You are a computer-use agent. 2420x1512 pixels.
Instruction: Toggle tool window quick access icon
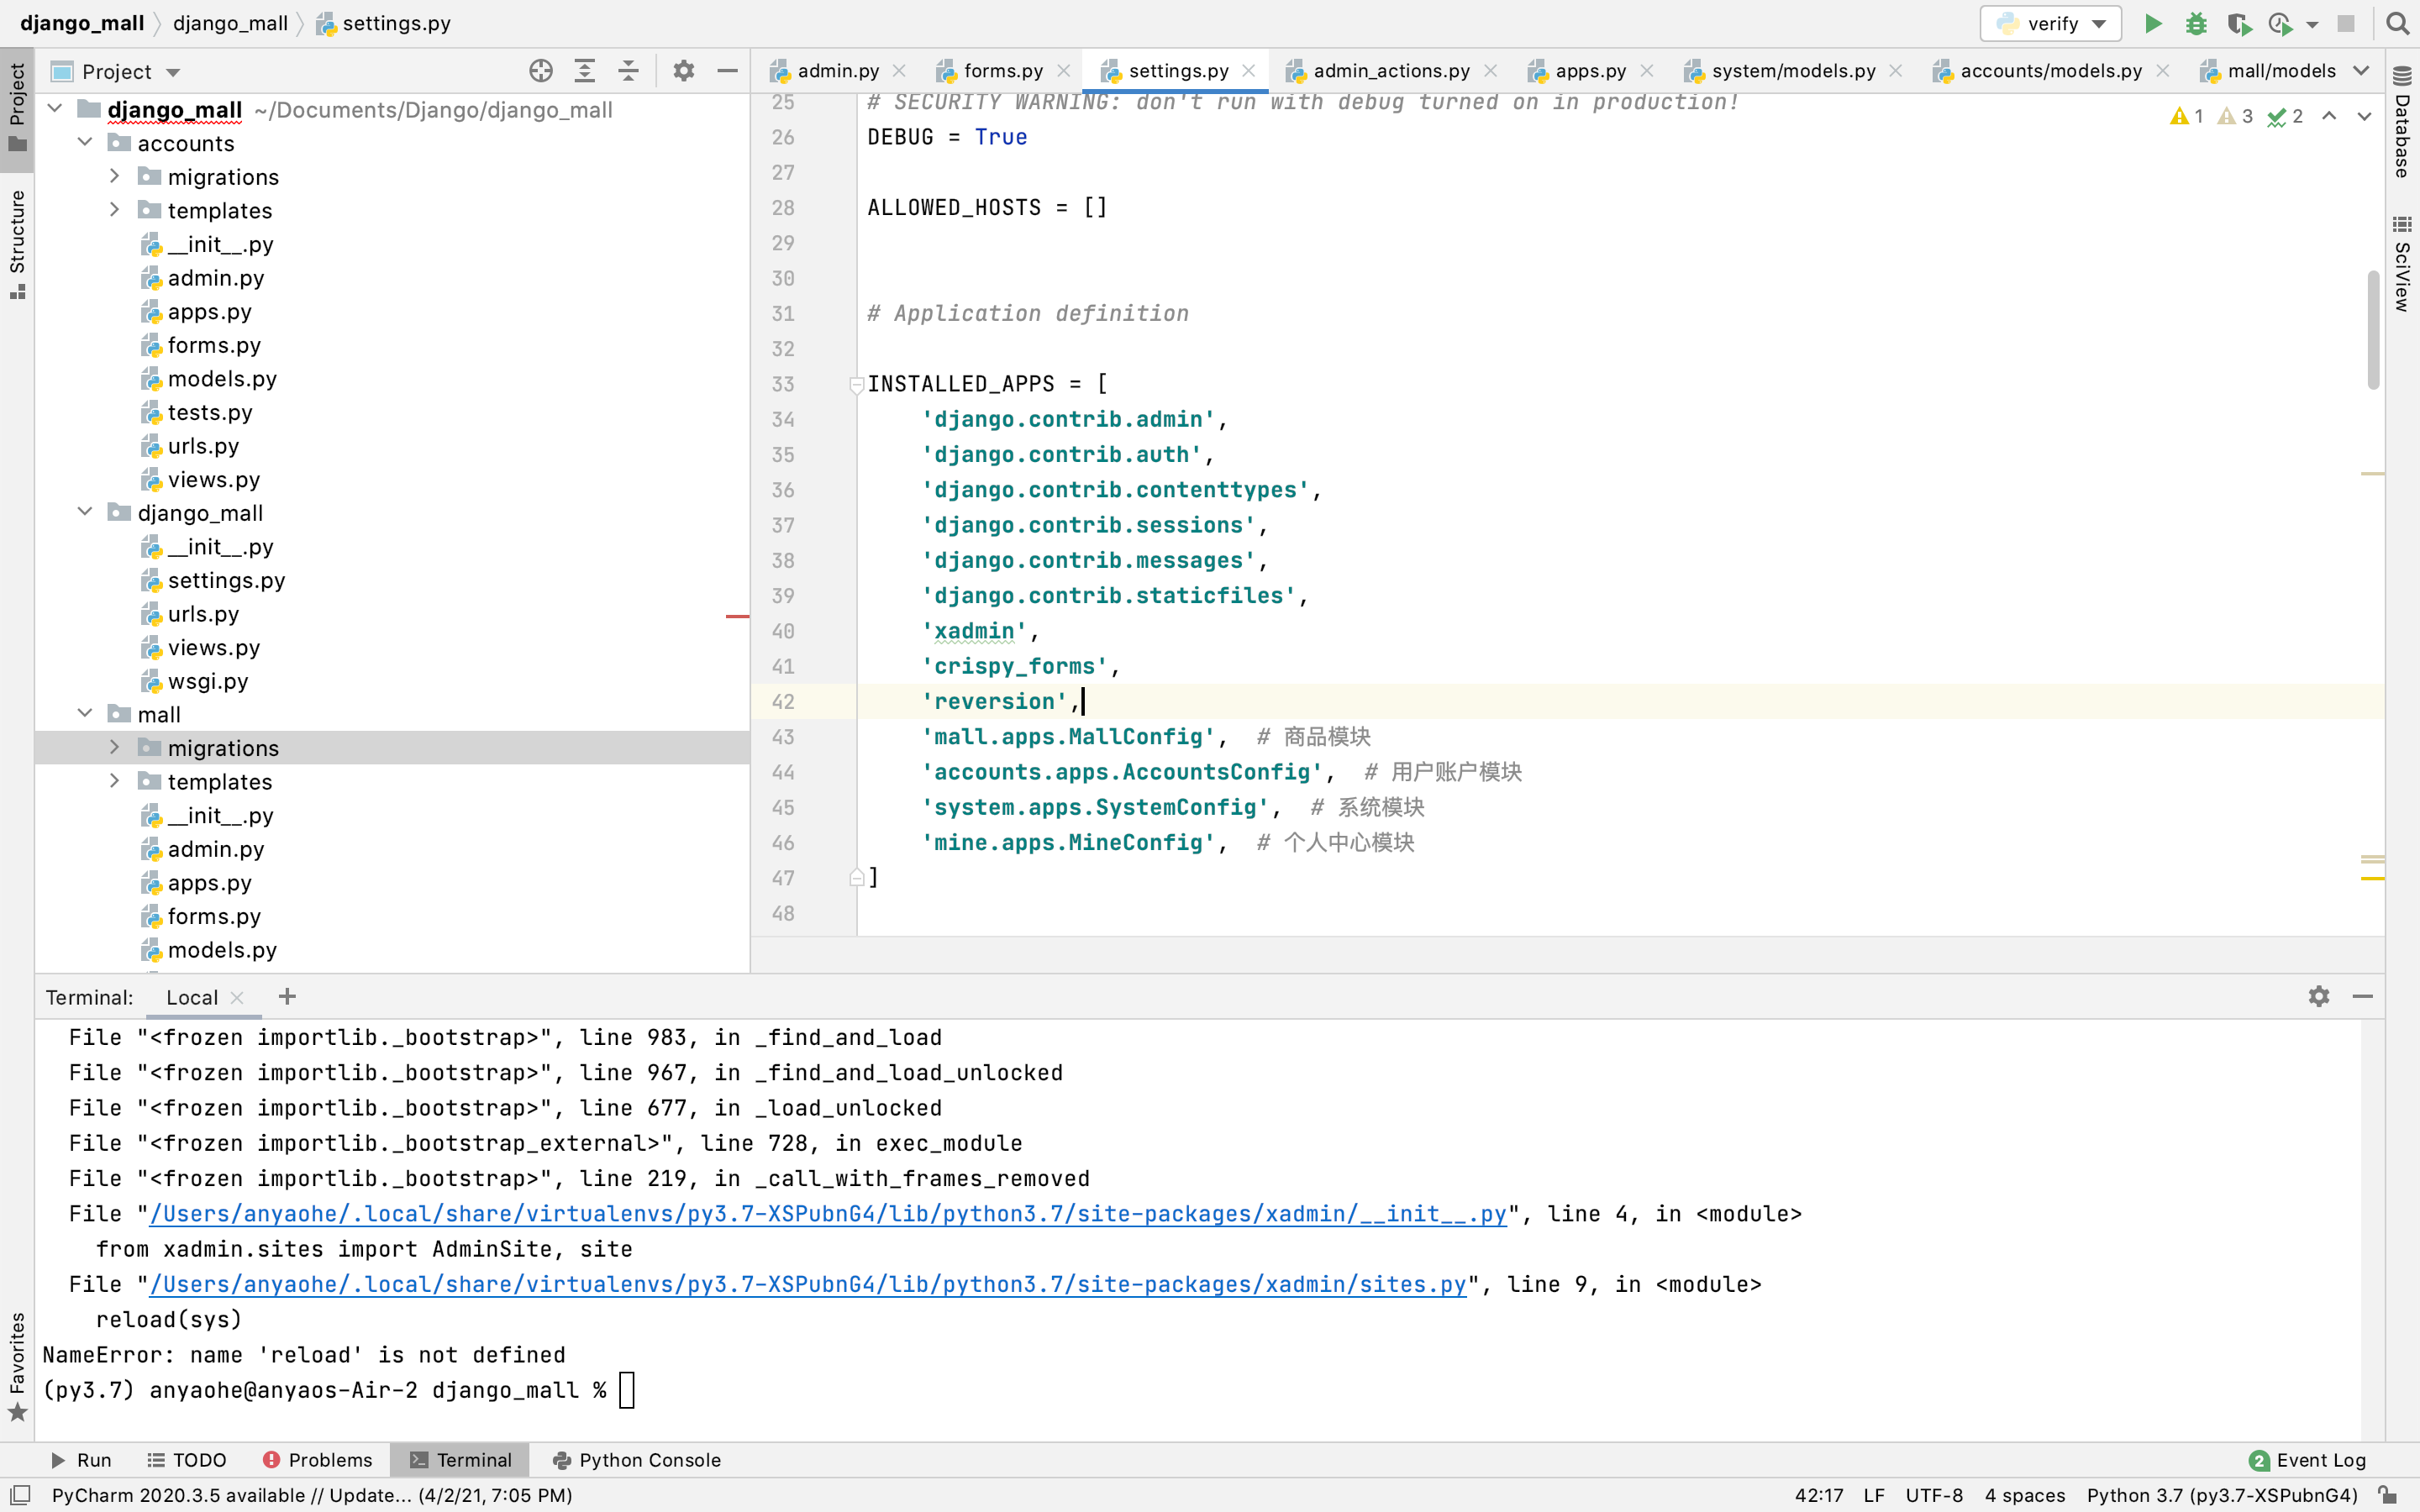(19, 1494)
